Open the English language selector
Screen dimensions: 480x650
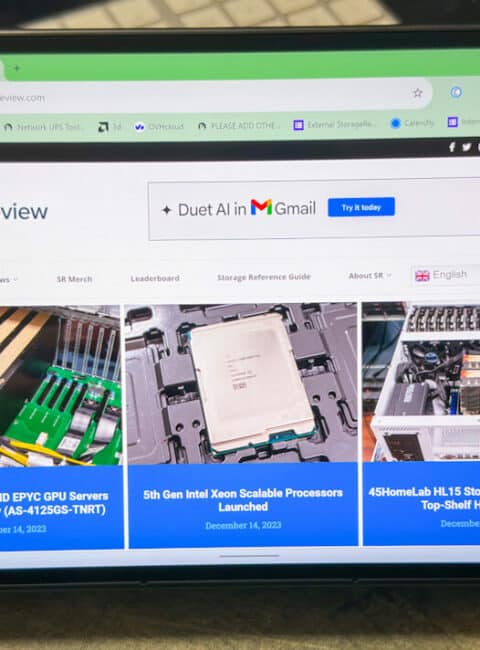[446, 275]
